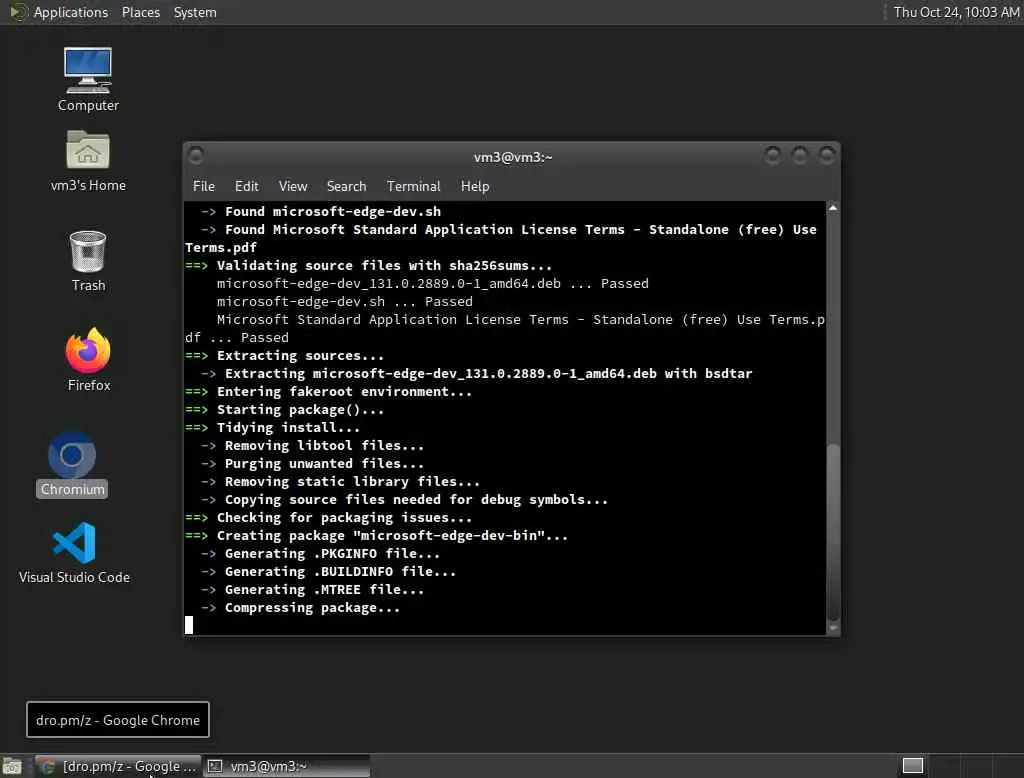Open the Computer desktop icon
The width and height of the screenshot is (1024, 778).
pyautogui.click(x=88, y=79)
